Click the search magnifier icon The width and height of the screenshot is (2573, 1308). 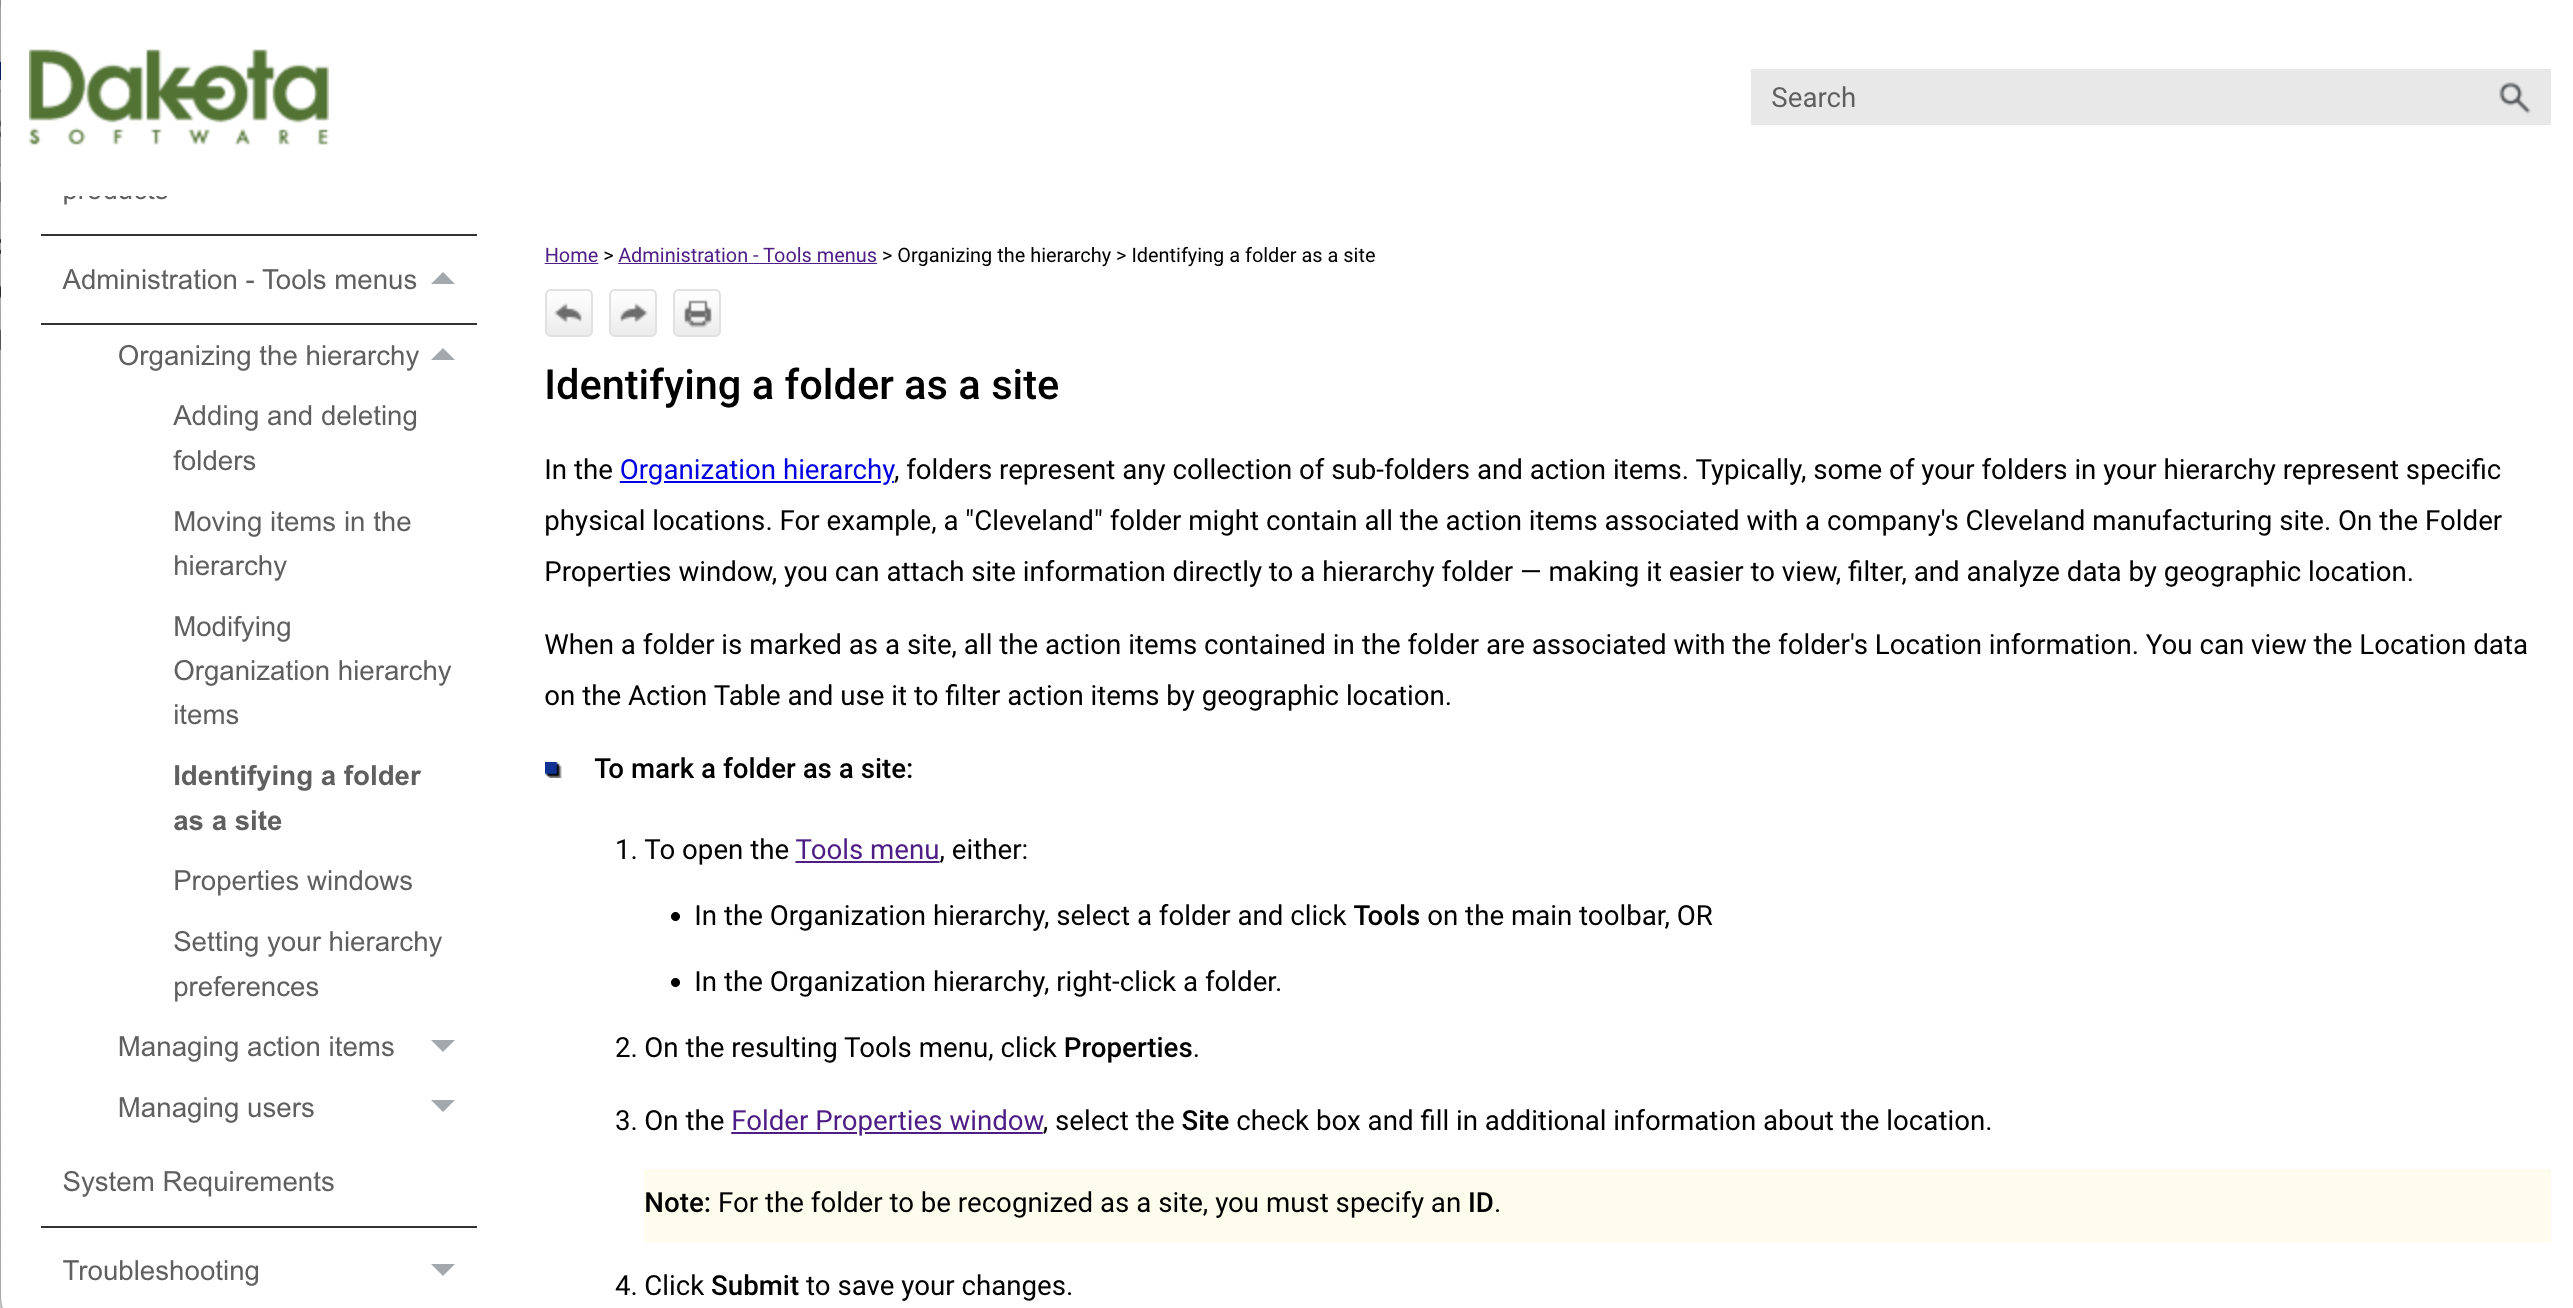(x=2513, y=97)
